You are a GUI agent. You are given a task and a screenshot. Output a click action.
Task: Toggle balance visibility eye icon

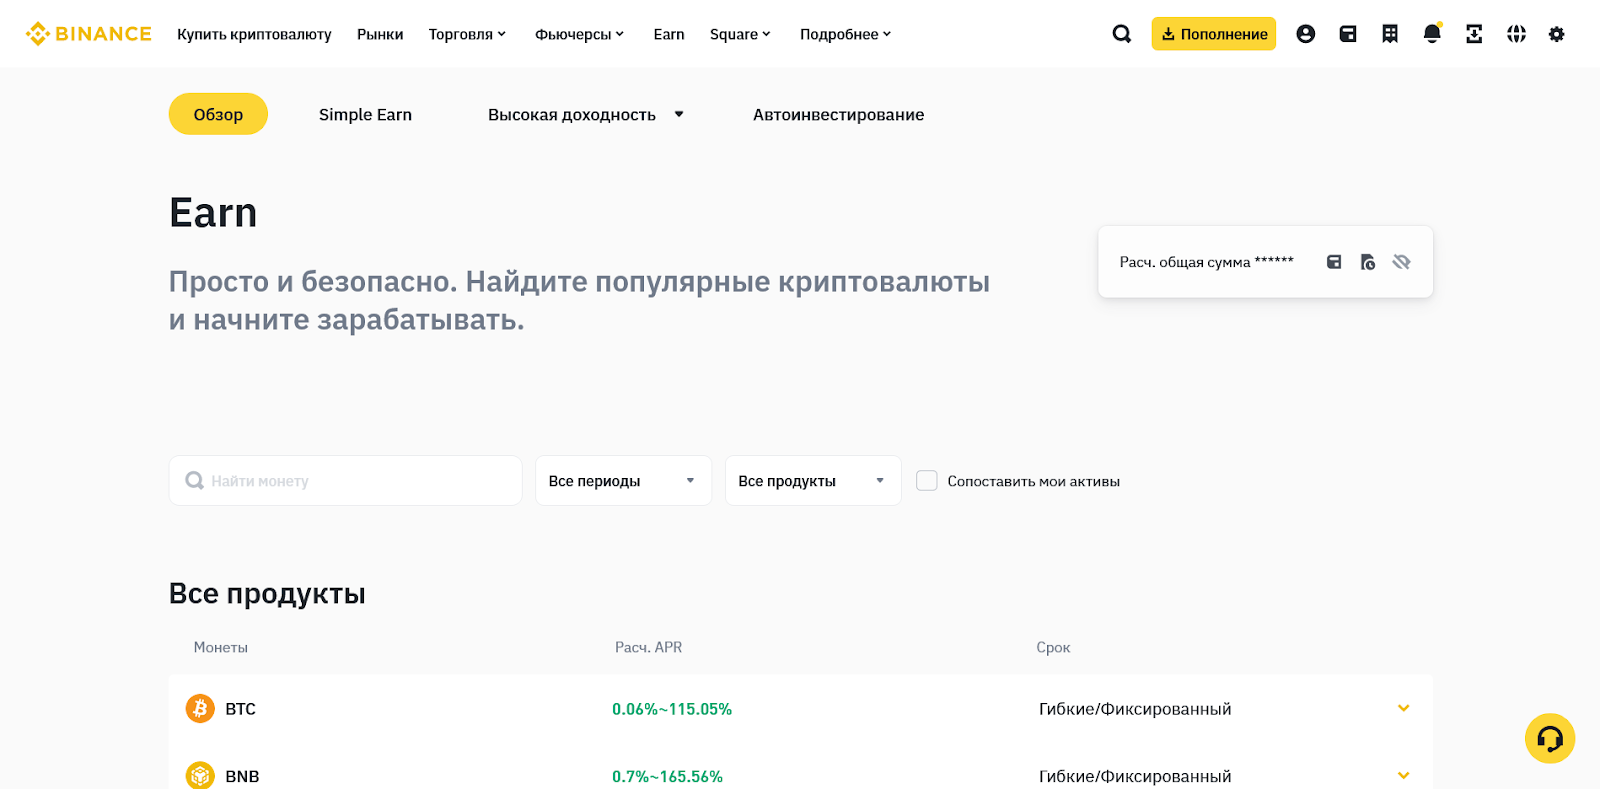click(x=1401, y=262)
